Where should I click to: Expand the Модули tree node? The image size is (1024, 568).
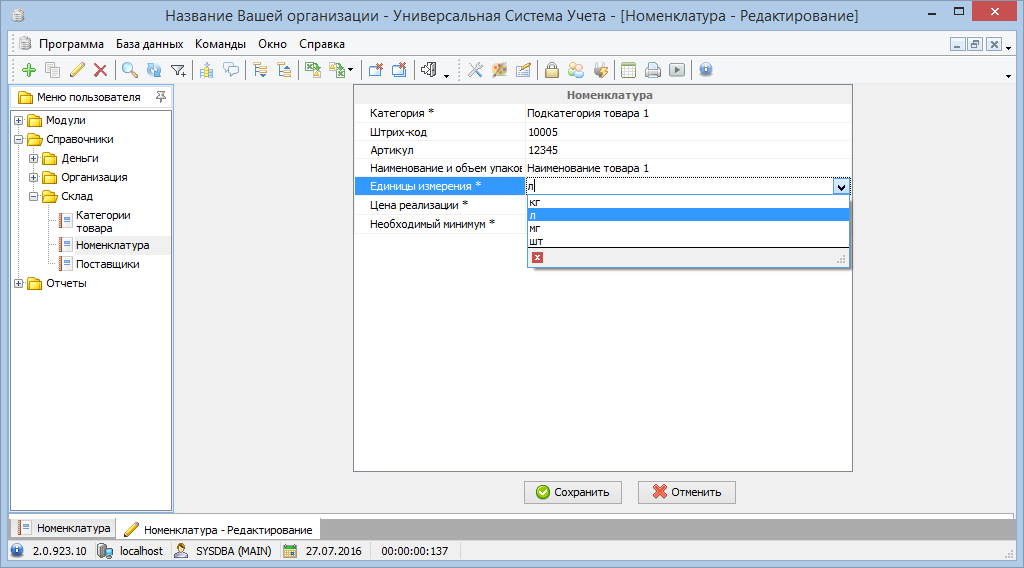click(19, 120)
